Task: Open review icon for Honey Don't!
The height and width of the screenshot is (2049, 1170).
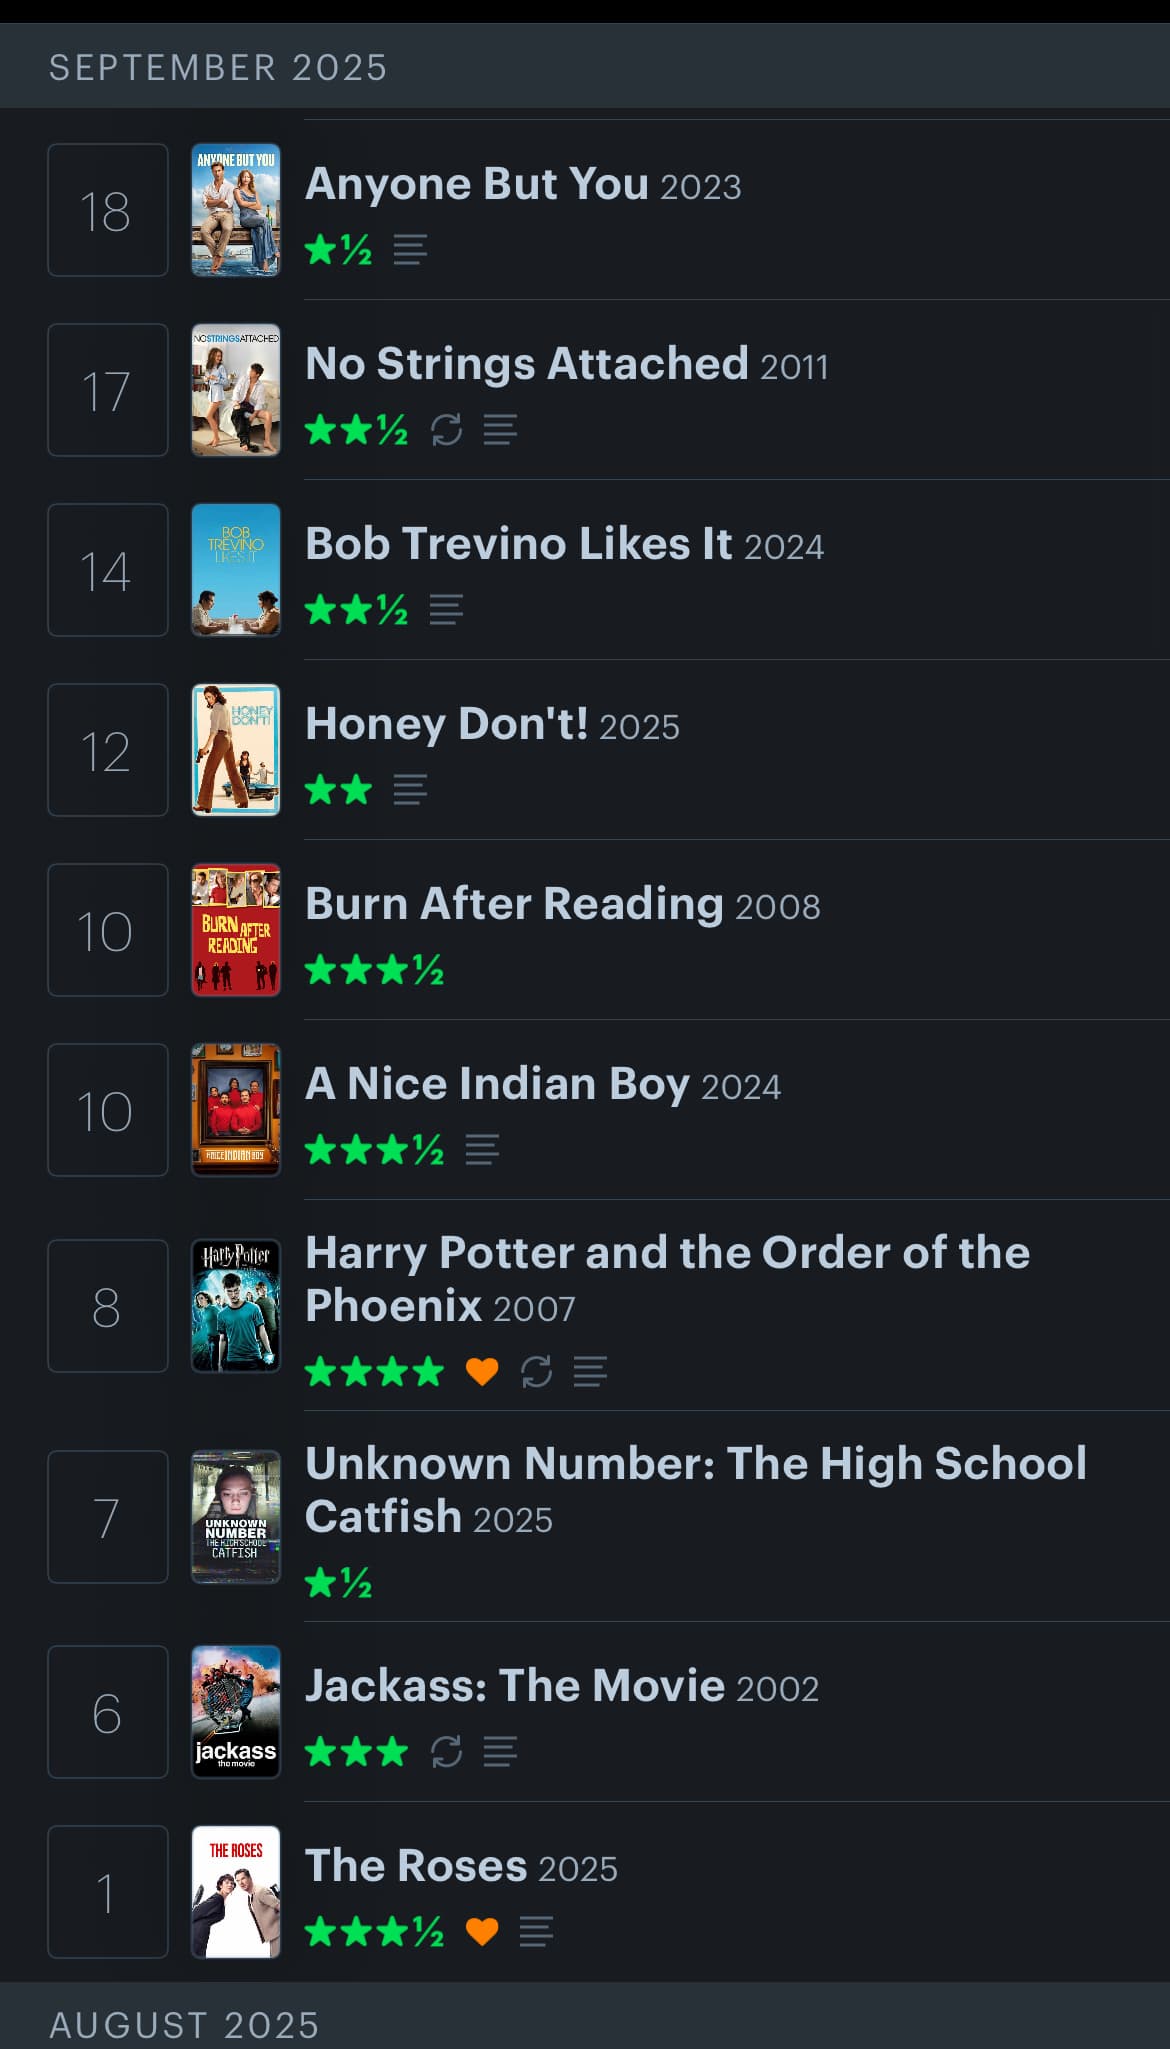Action: 410,790
